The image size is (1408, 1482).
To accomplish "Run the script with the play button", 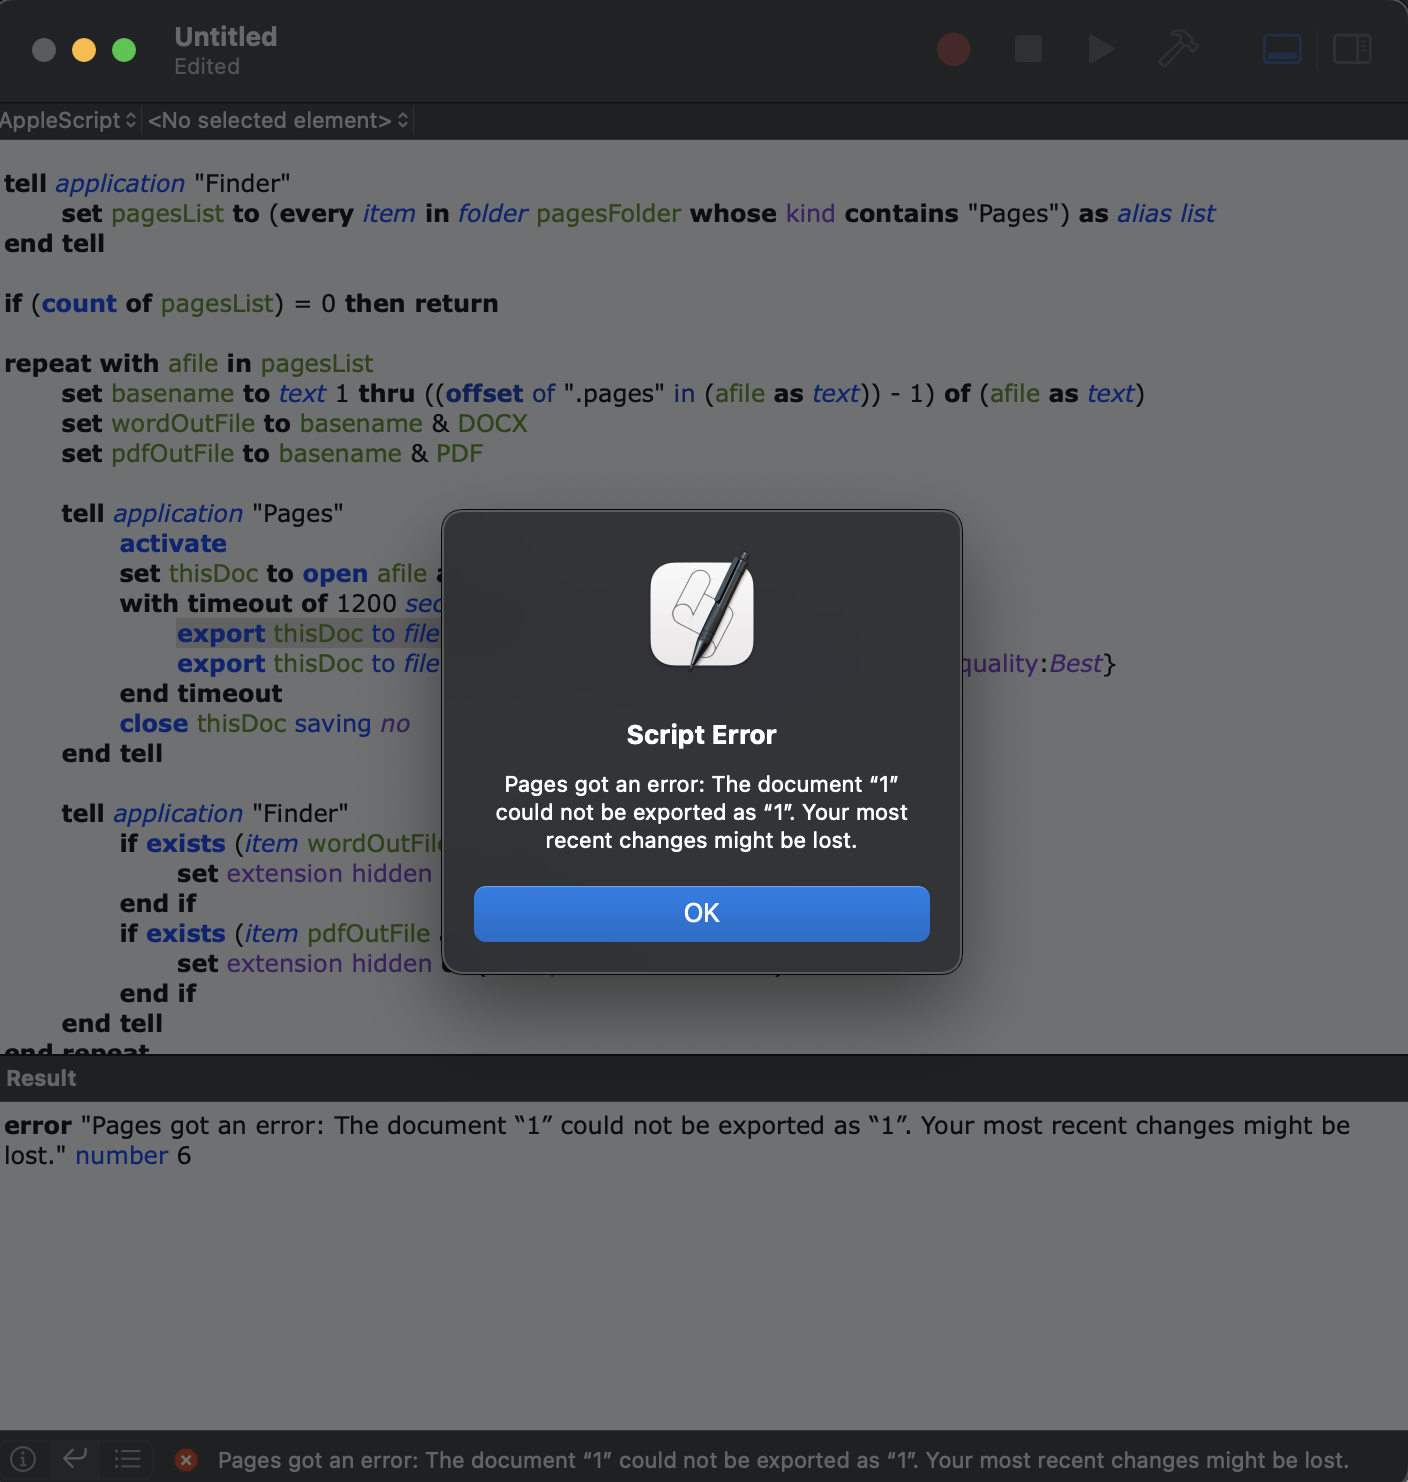I will pyautogui.click(x=1101, y=49).
